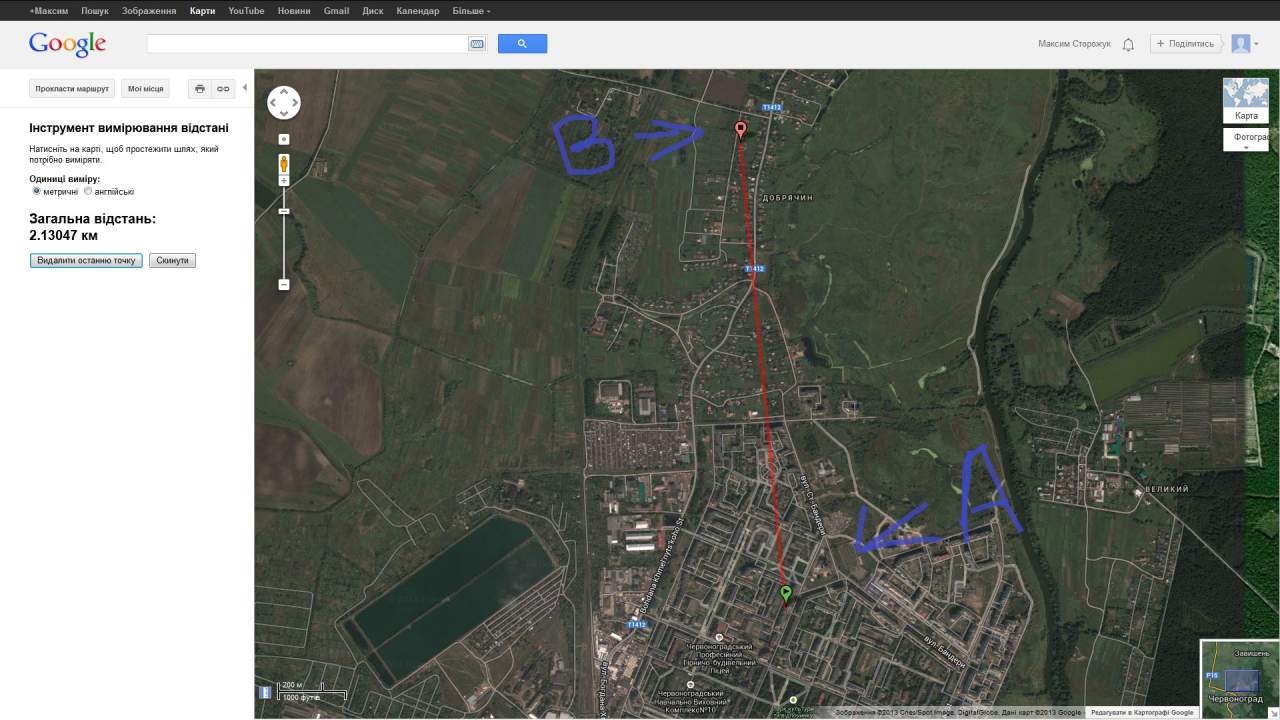Screen dimensions: 1280x720
Task: Click the T1413 road shield at the top of map
Action: click(x=771, y=107)
